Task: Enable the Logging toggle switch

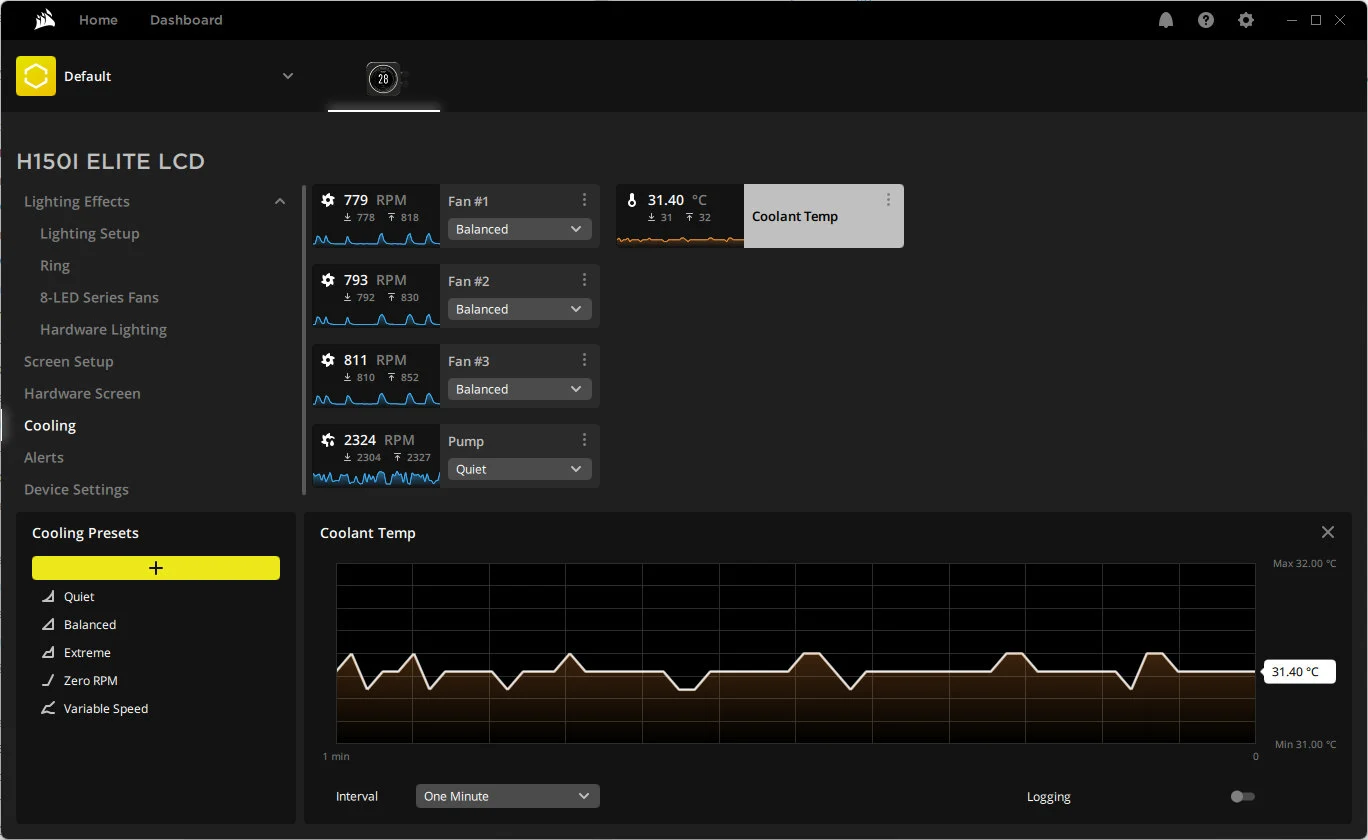Action: 1242,797
